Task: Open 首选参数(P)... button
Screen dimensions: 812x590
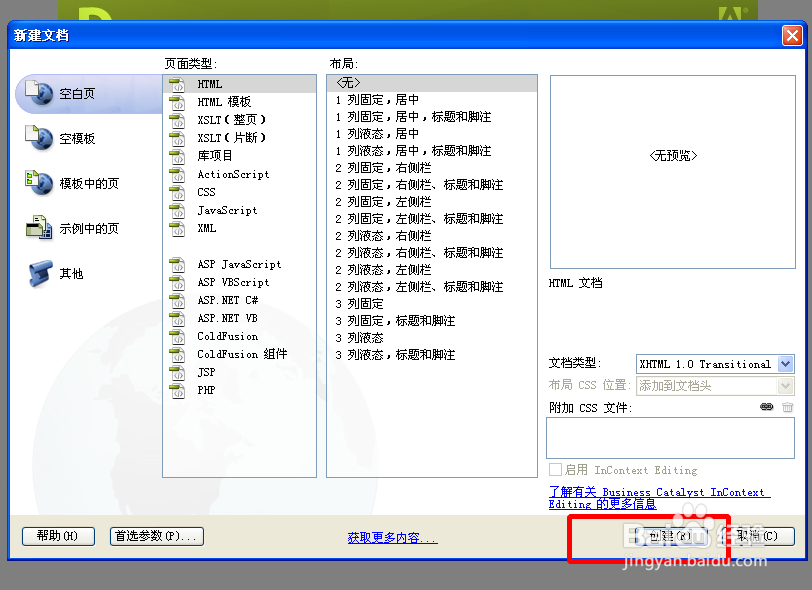Action: click(x=157, y=536)
